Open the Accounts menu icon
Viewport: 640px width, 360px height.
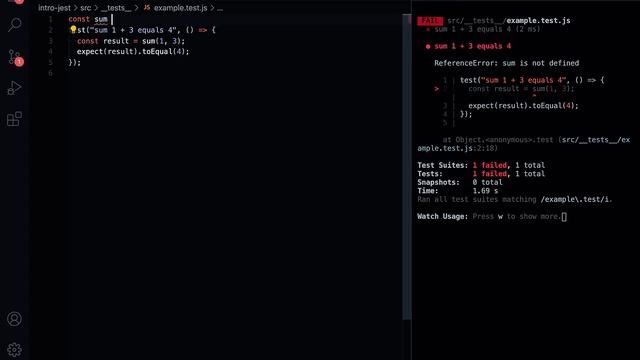point(14,319)
